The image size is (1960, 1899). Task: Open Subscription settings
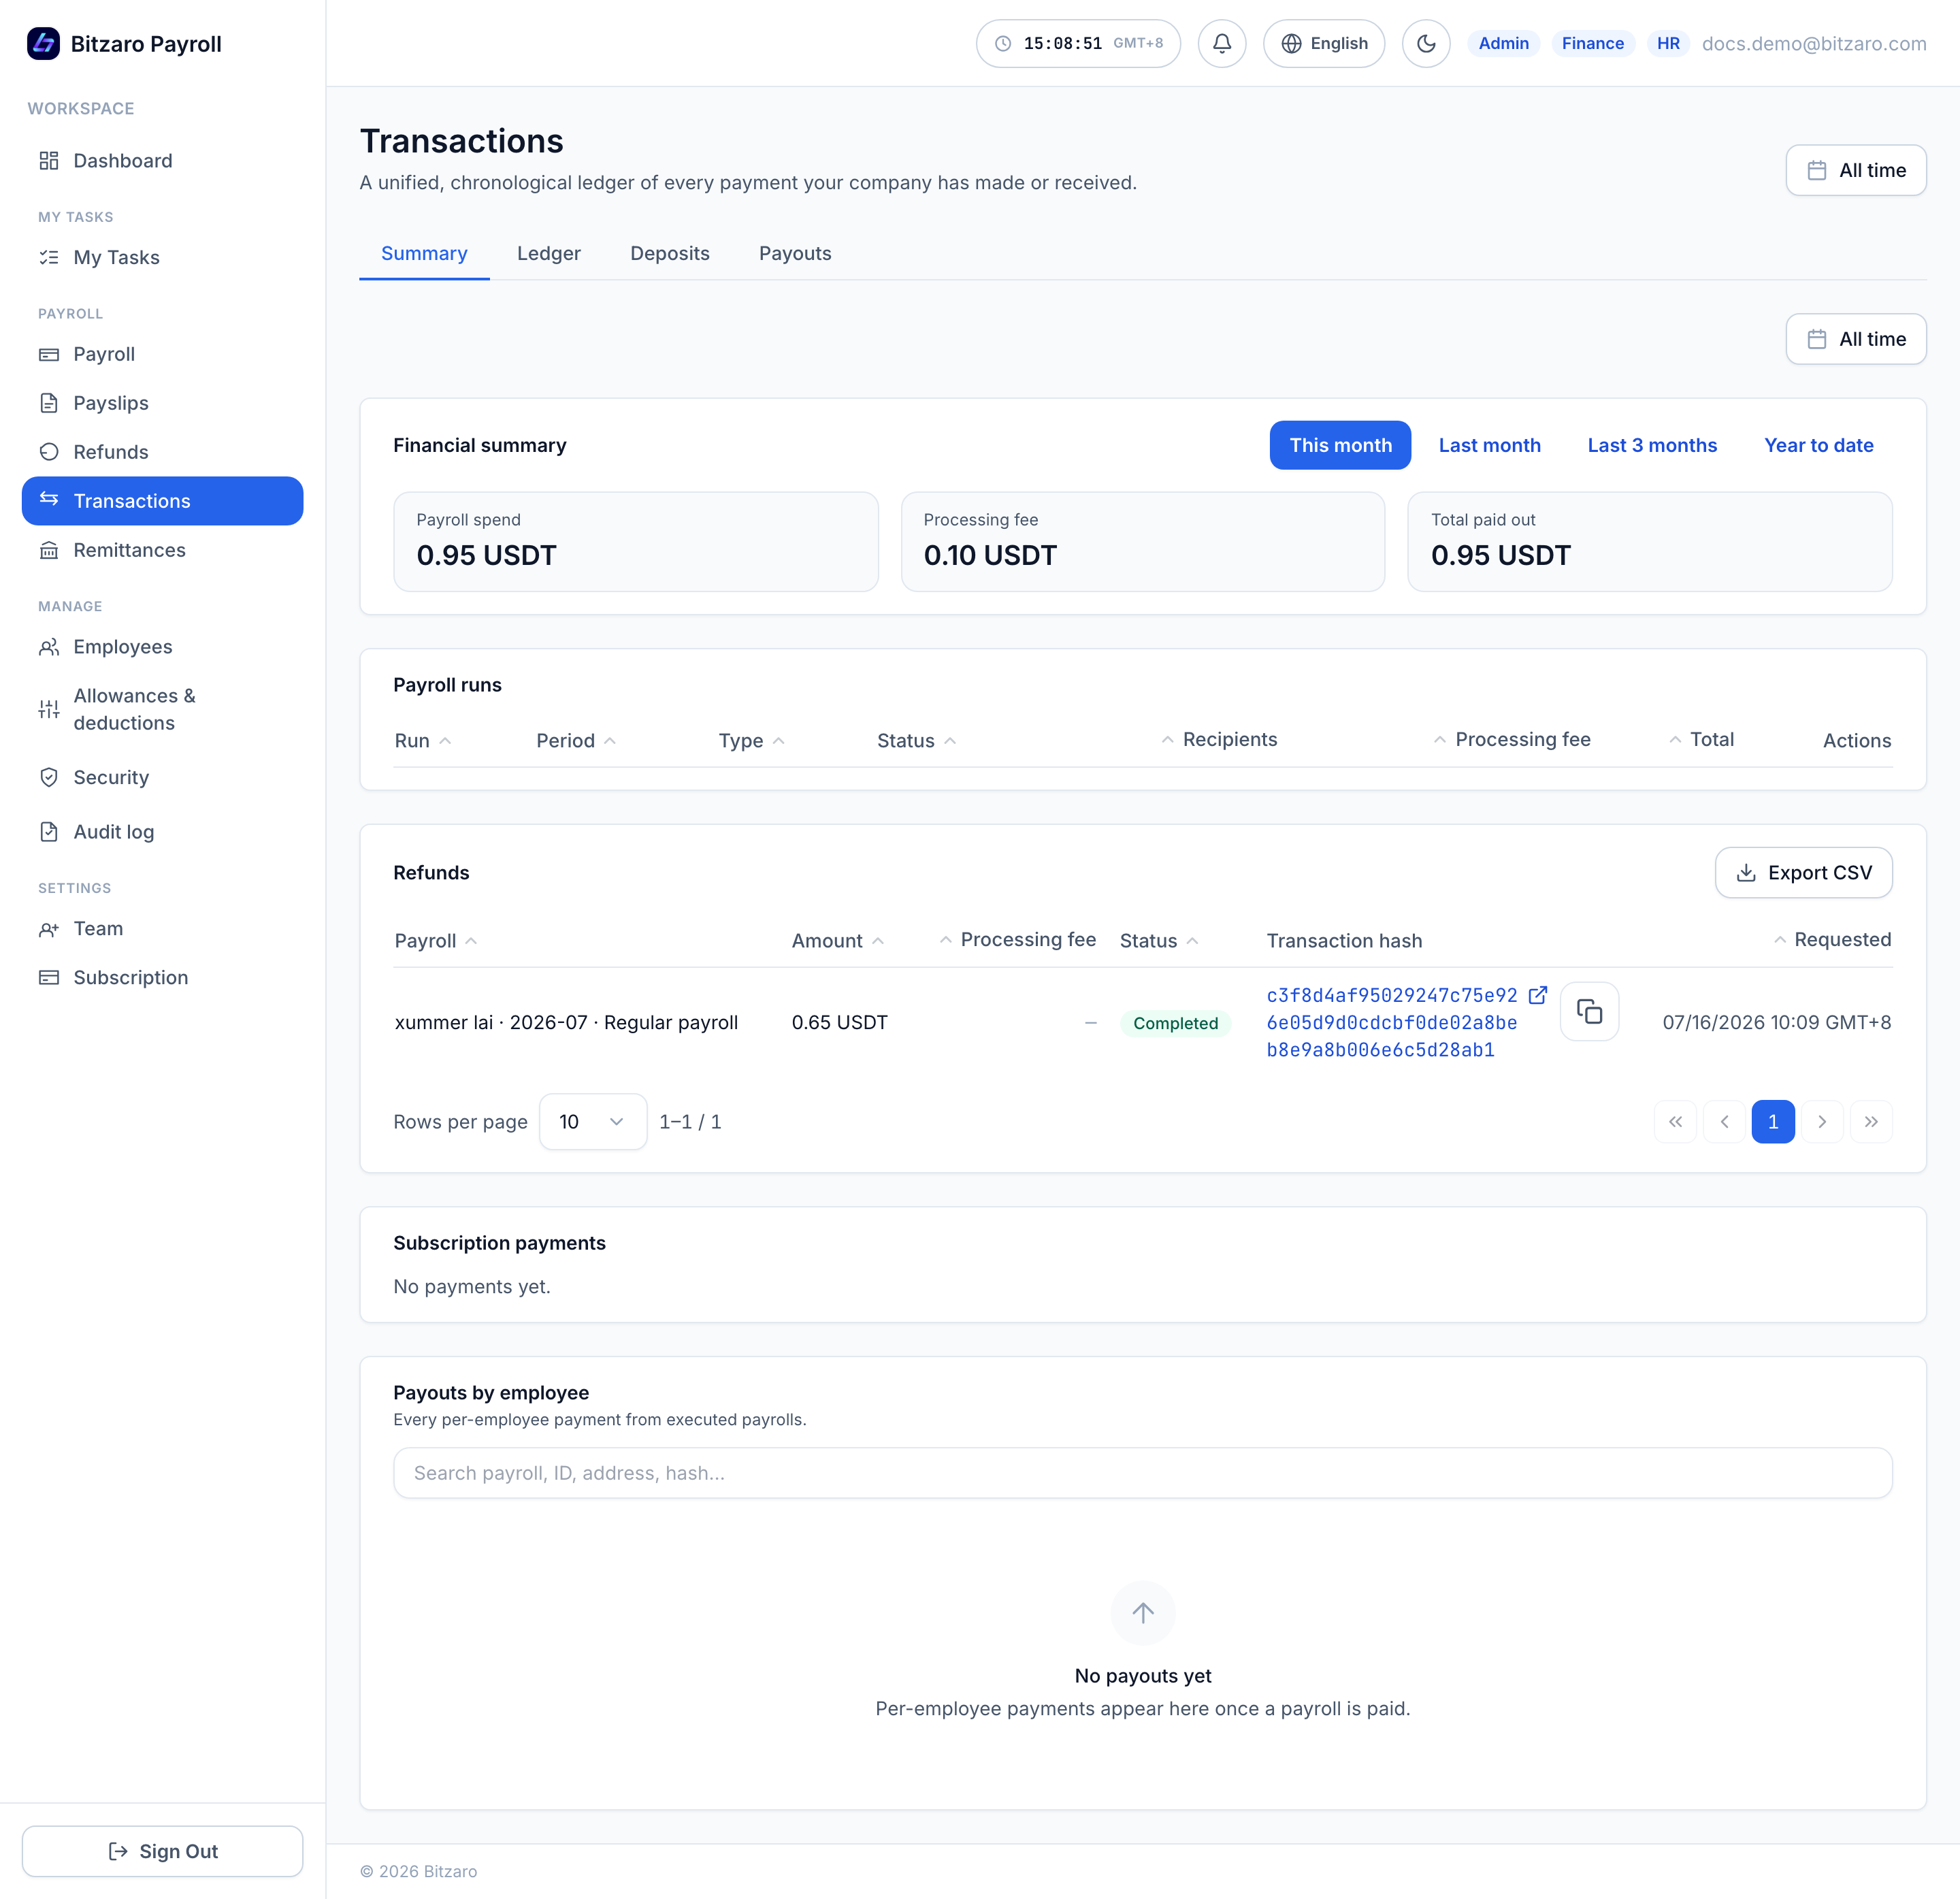(162, 978)
